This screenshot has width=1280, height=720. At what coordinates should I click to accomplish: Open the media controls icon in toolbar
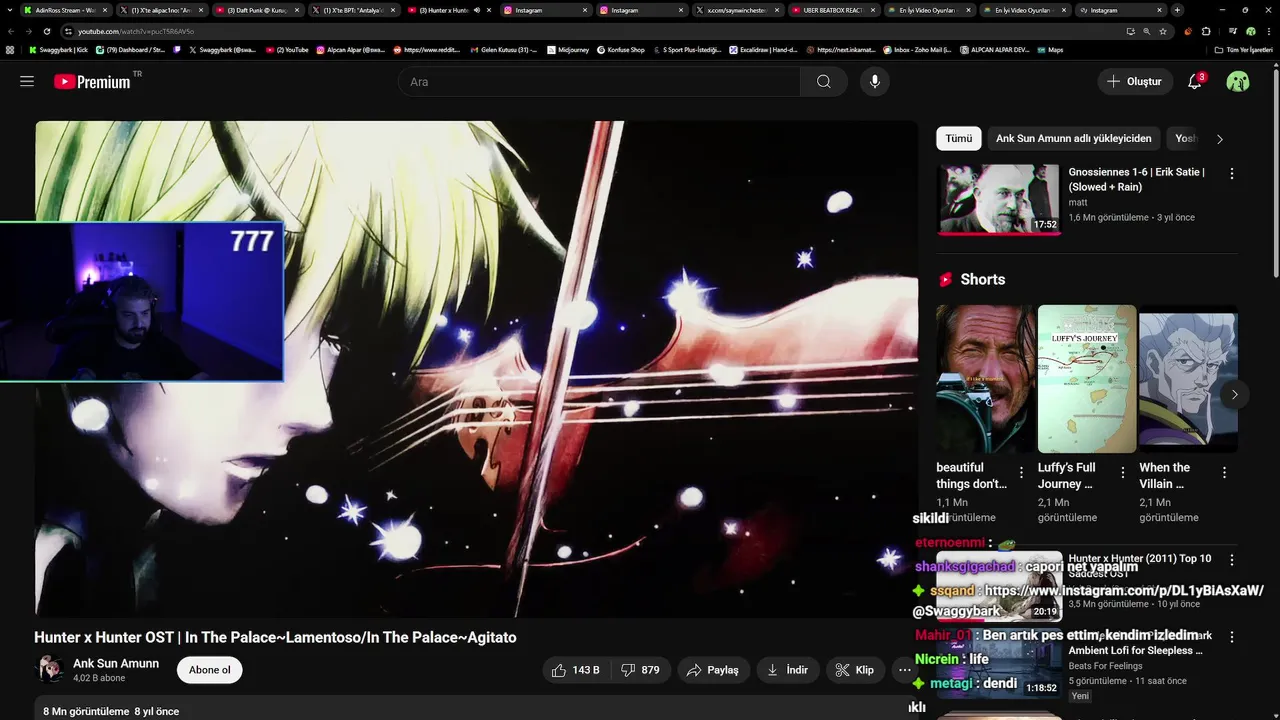tap(1233, 31)
